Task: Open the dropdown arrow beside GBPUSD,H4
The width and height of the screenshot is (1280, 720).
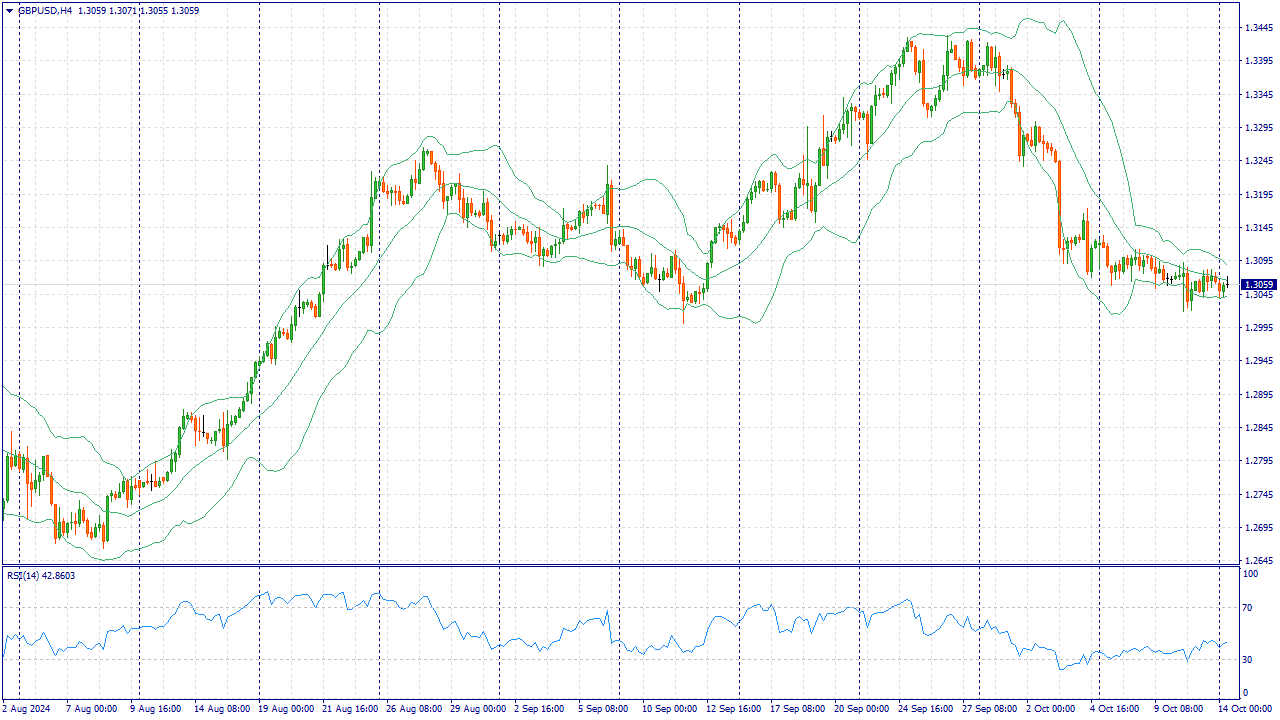Action: (9, 11)
